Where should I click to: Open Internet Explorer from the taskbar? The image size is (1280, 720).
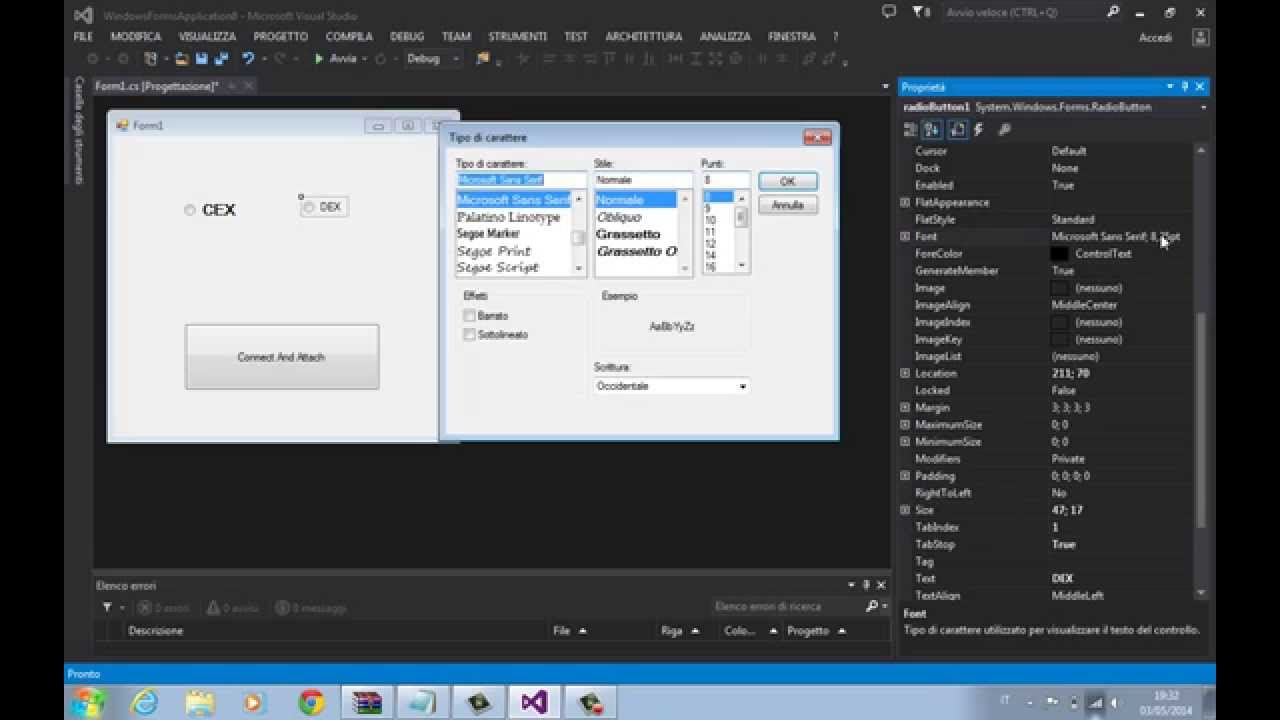pos(145,702)
